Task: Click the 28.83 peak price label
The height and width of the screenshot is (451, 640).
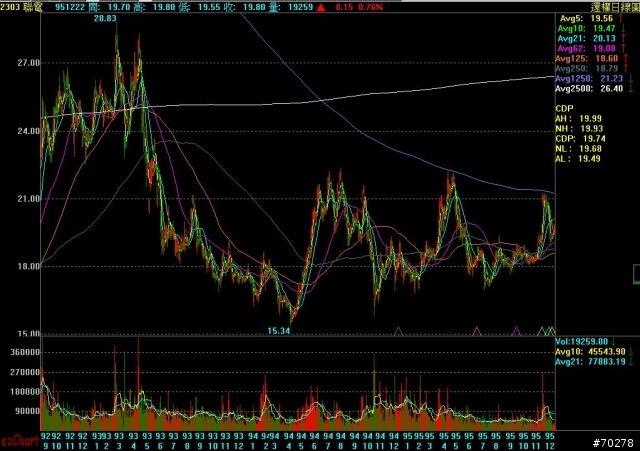Action: 105,18
